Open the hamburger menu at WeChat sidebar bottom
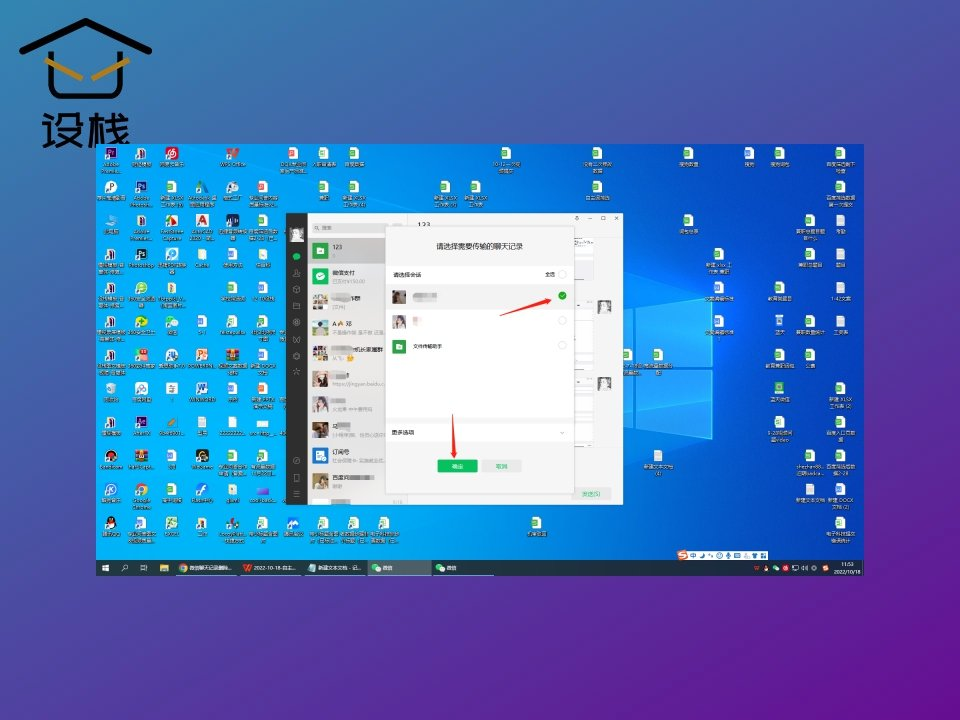The image size is (960, 720). coord(296,493)
